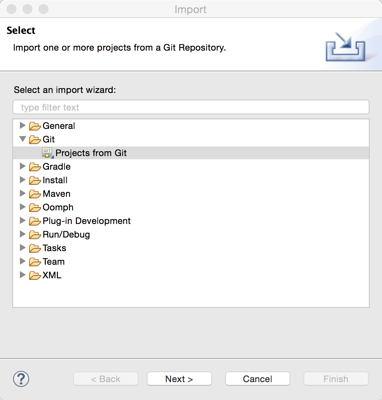Click the import wizard banner icon
382x400 pixels.
(345, 47)
